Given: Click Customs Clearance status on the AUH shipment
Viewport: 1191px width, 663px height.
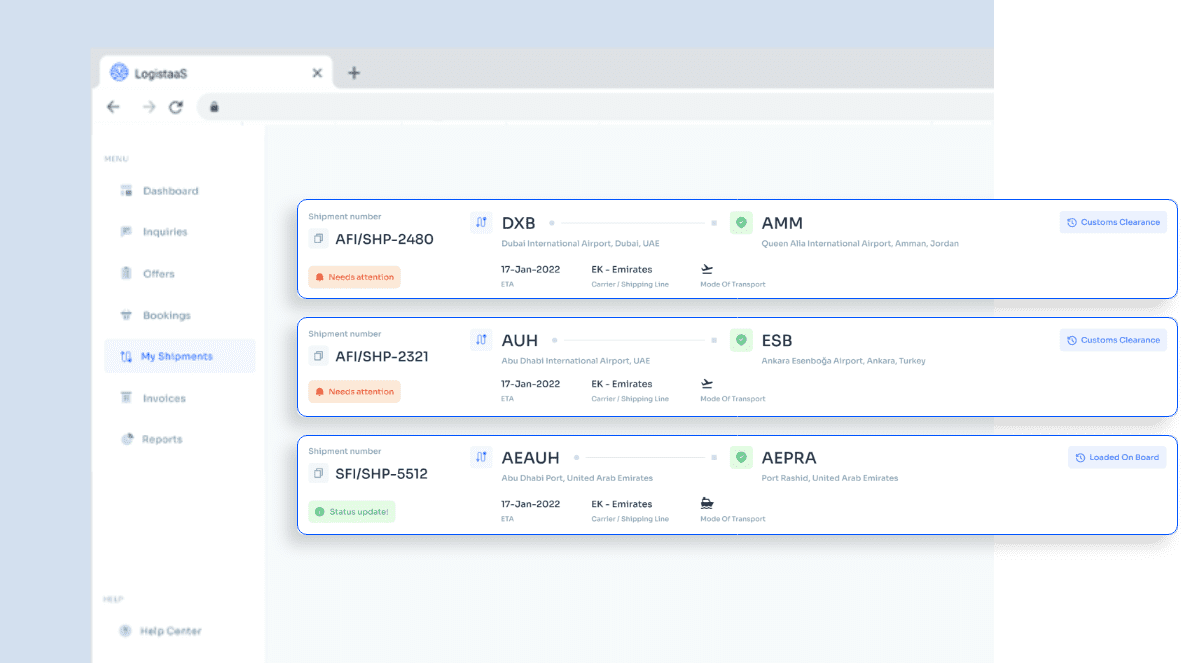Looking at the screenshot, I should tap(1113, 340).
